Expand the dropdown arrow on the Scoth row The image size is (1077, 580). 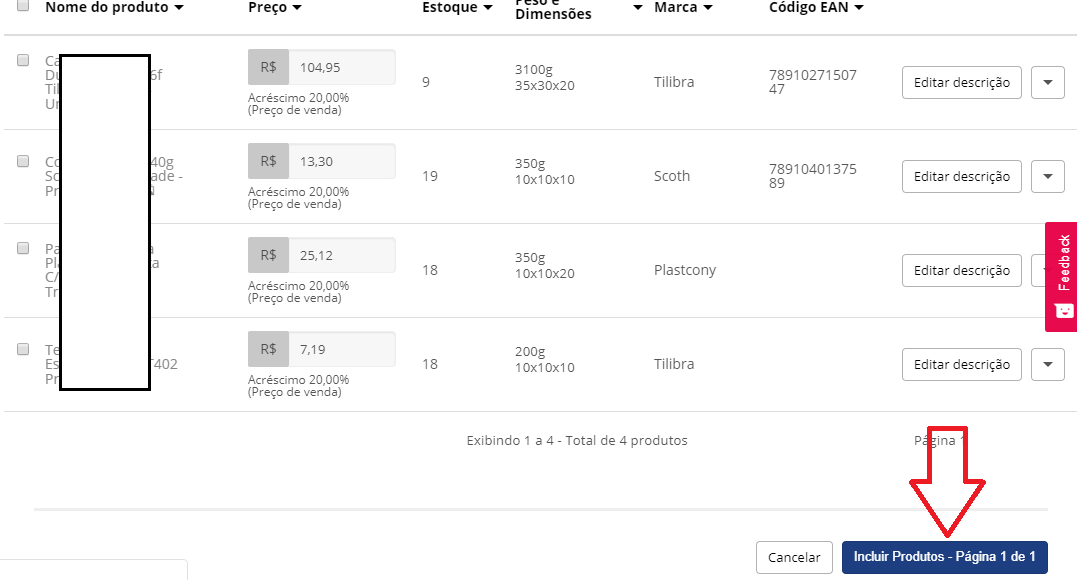point(1047,176)
